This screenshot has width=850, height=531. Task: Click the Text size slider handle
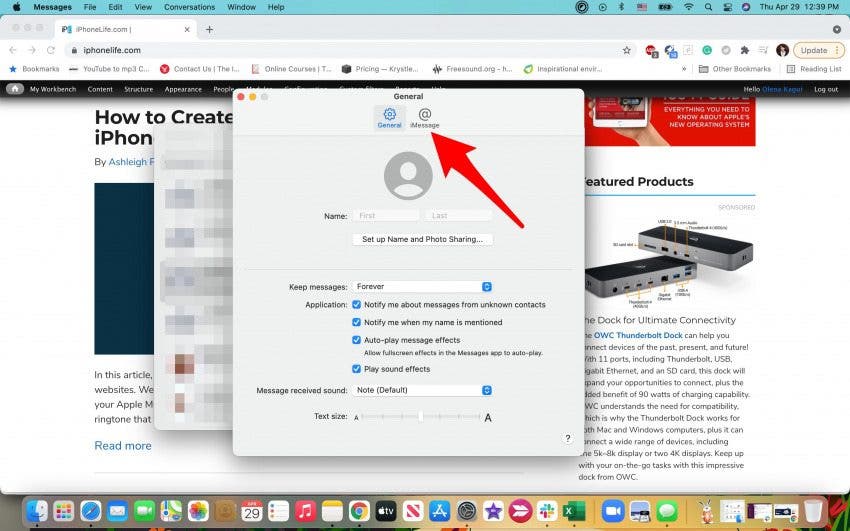[421, 417]
